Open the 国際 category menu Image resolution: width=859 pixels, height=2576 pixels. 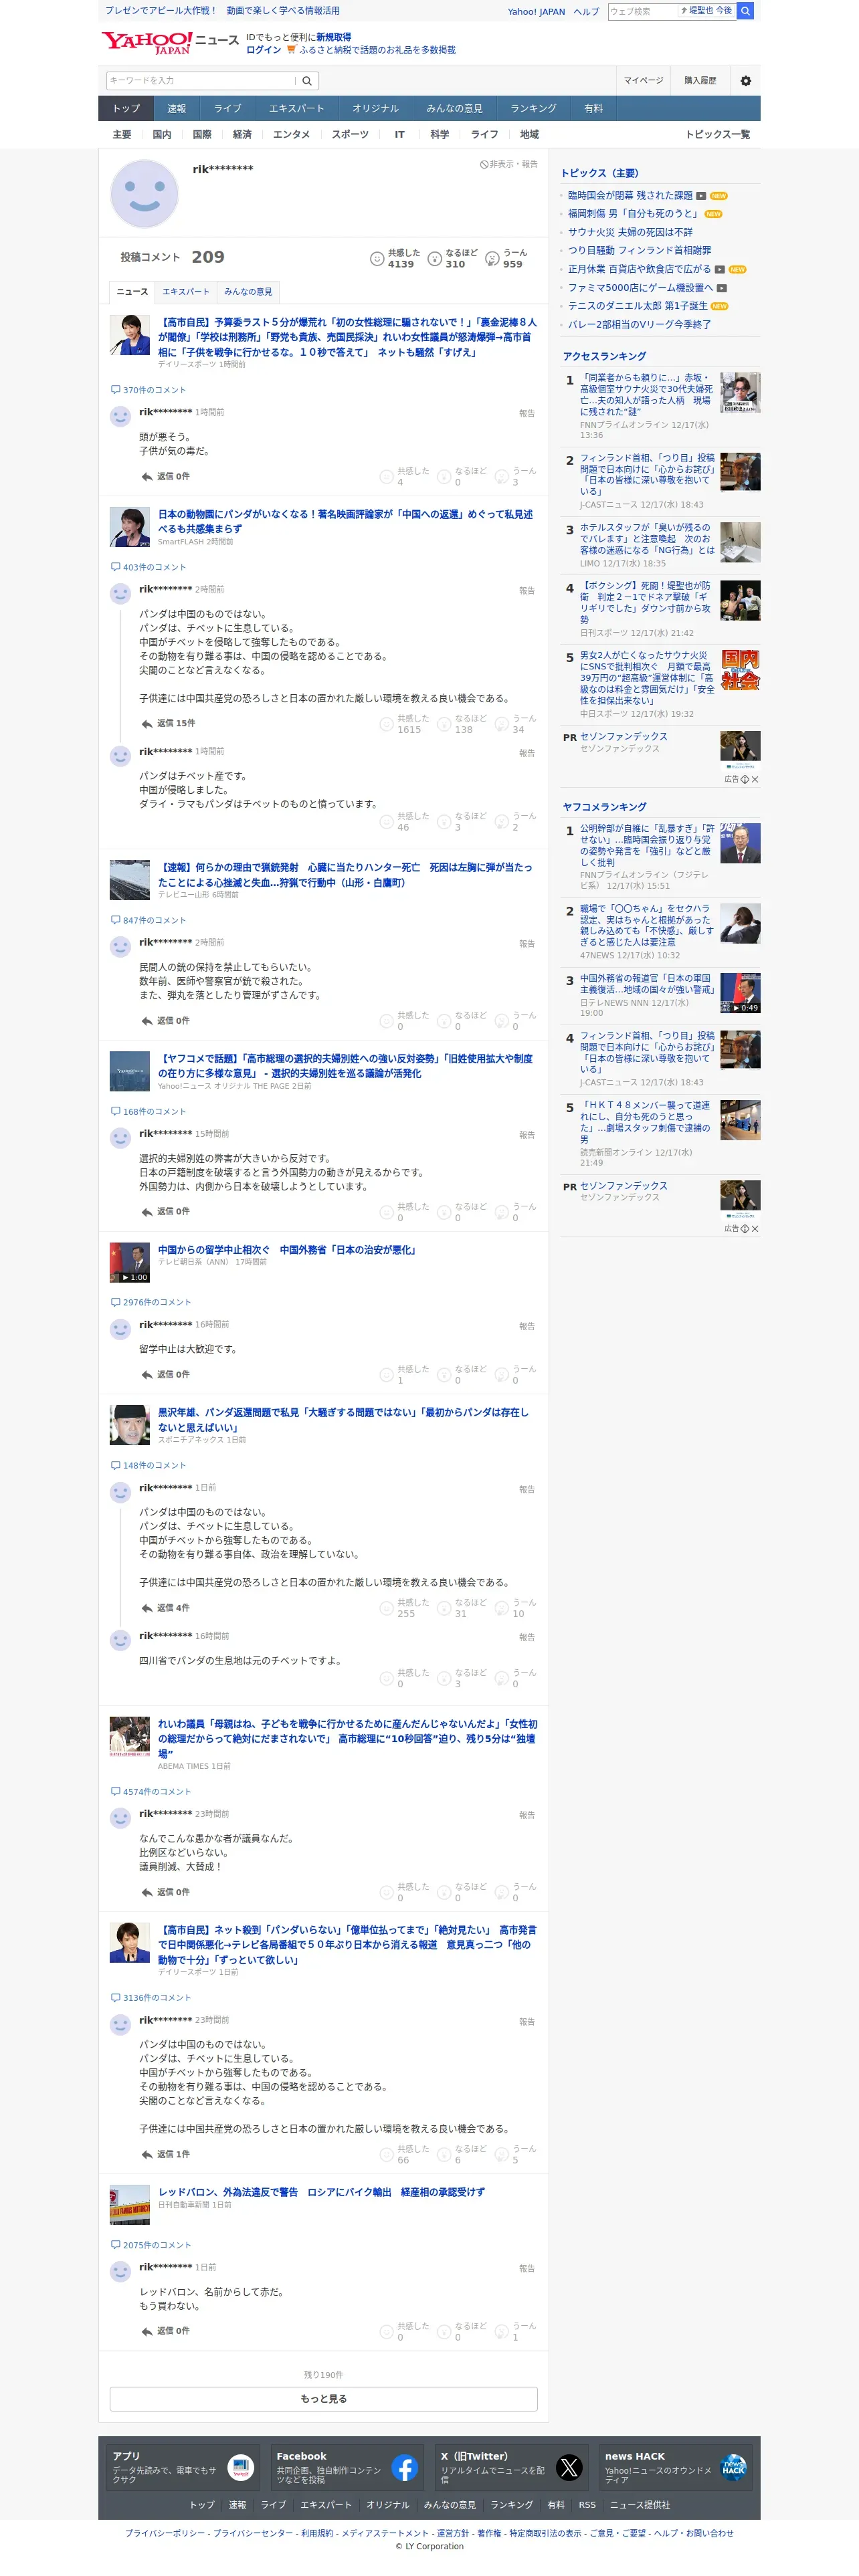click(x=202, y=134)
